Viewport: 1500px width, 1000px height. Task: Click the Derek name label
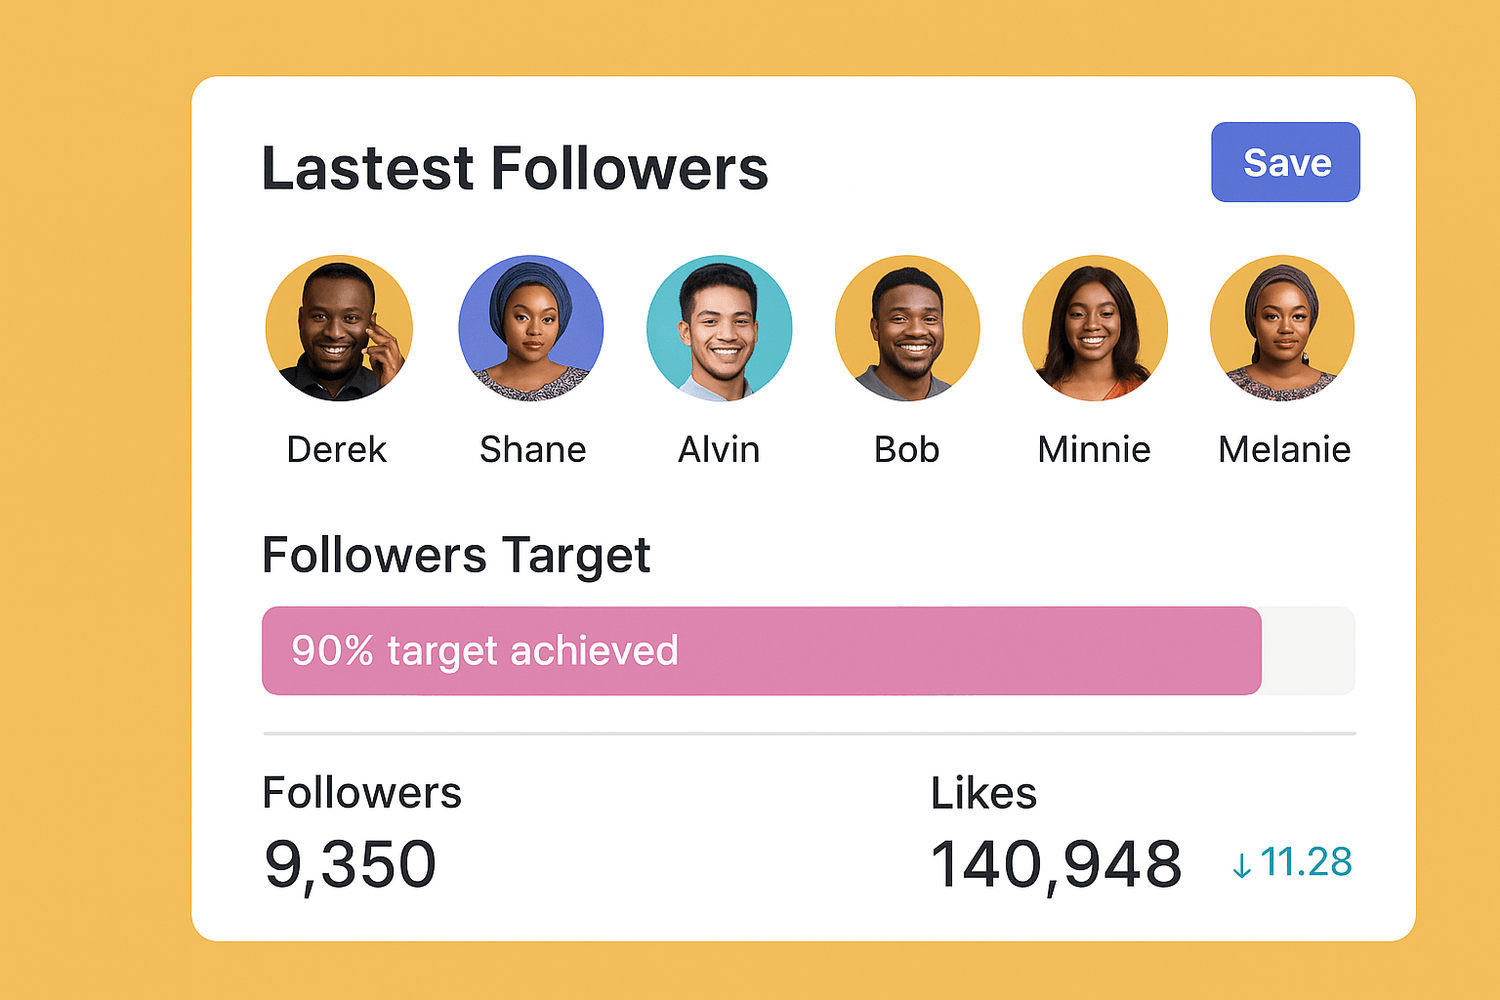336,450
